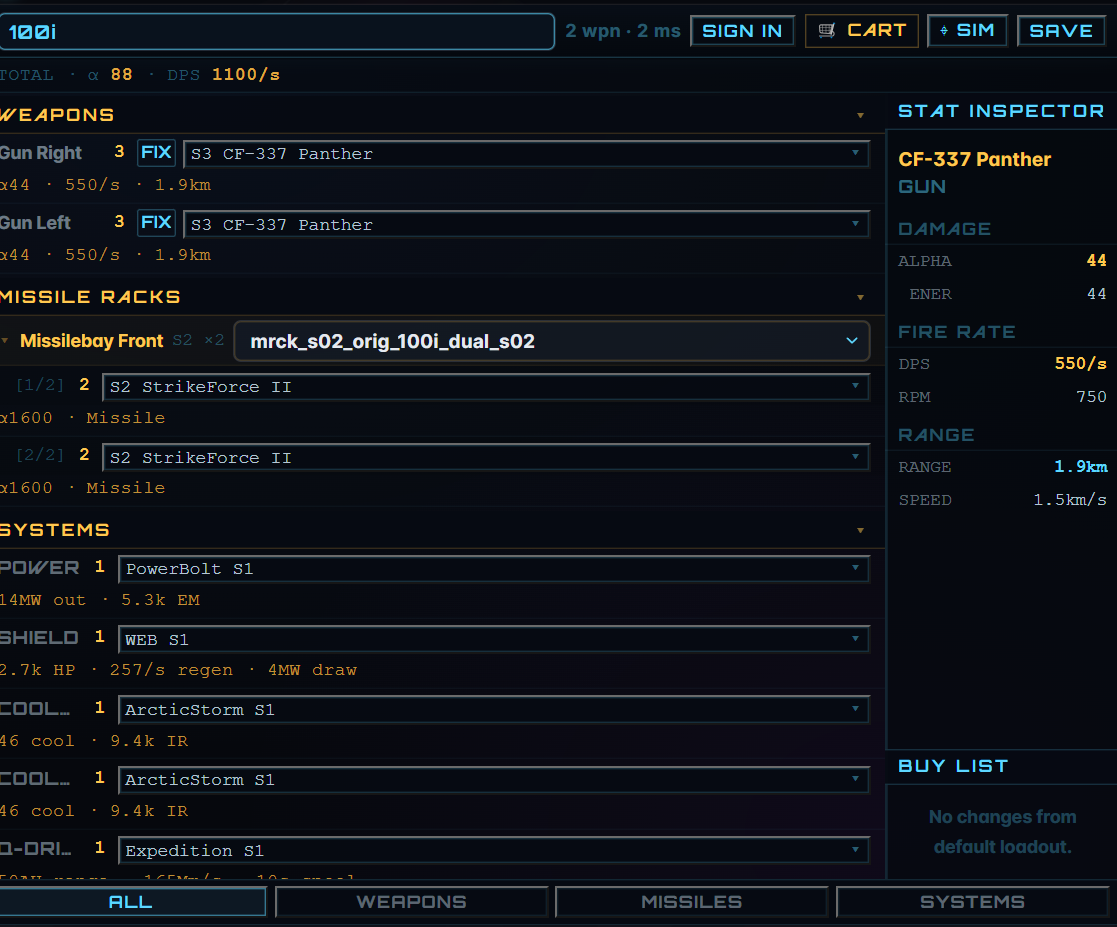The height and width of the screenshot is (927, 1117).
Task: Open the PowerBolt S1 power plant dropdown
Action: [x=494, y=569]
